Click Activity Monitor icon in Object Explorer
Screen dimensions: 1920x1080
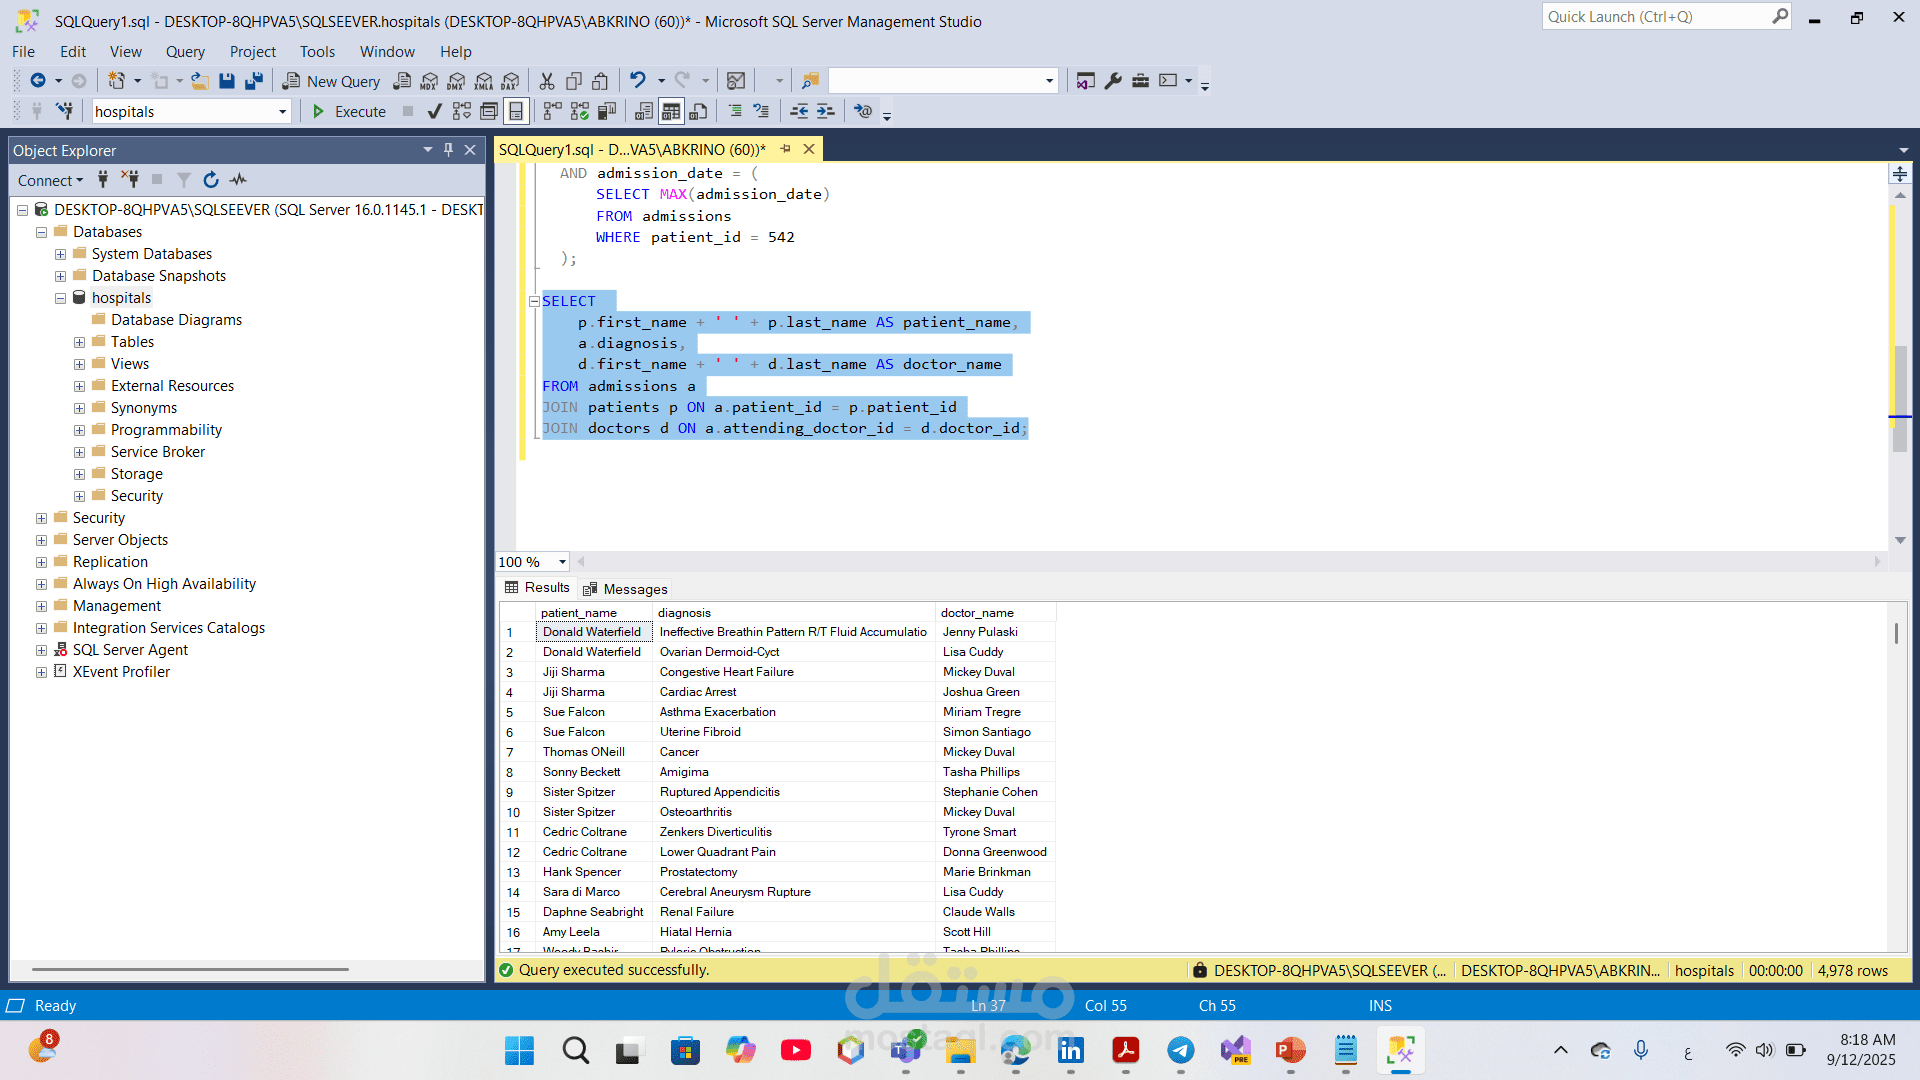point(238,180)
